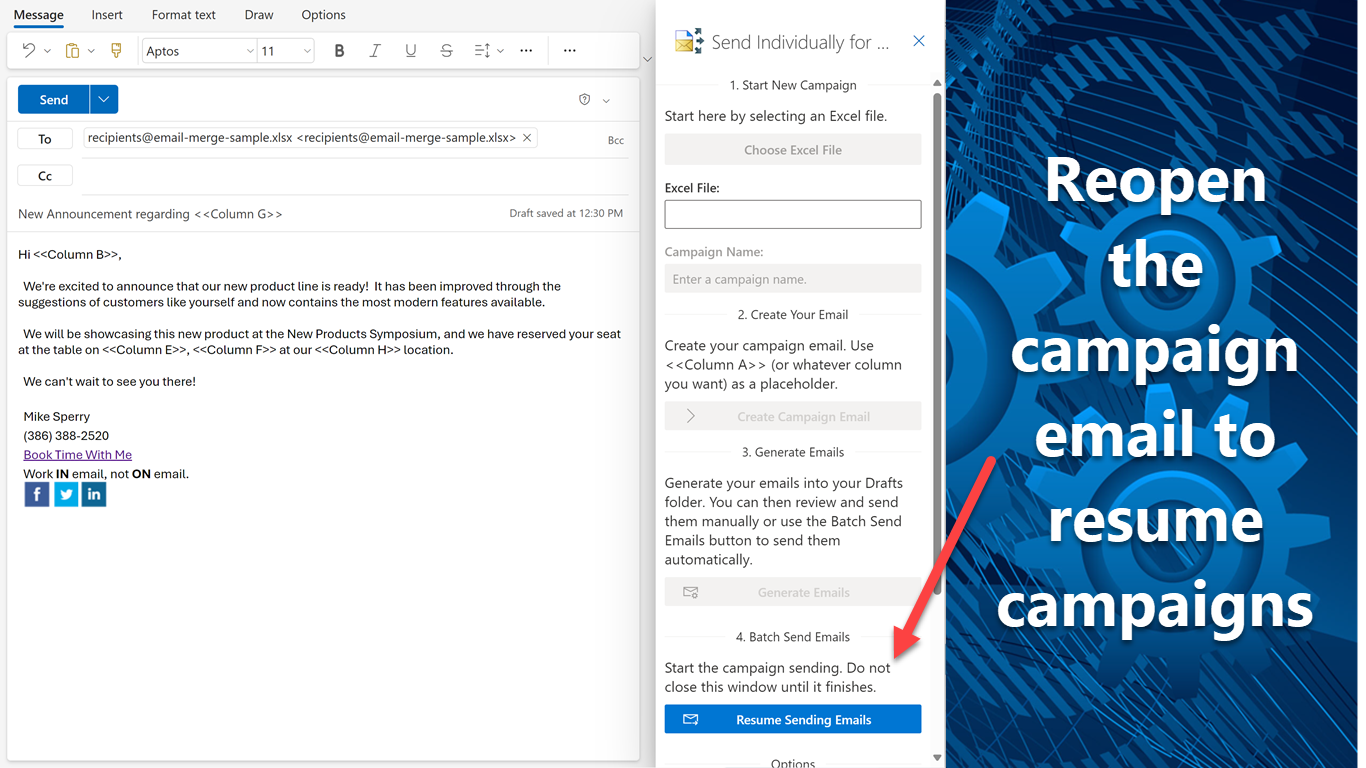Switch to the Insert tab
Screen dimensions: 1366x768
tap(107, 15)
